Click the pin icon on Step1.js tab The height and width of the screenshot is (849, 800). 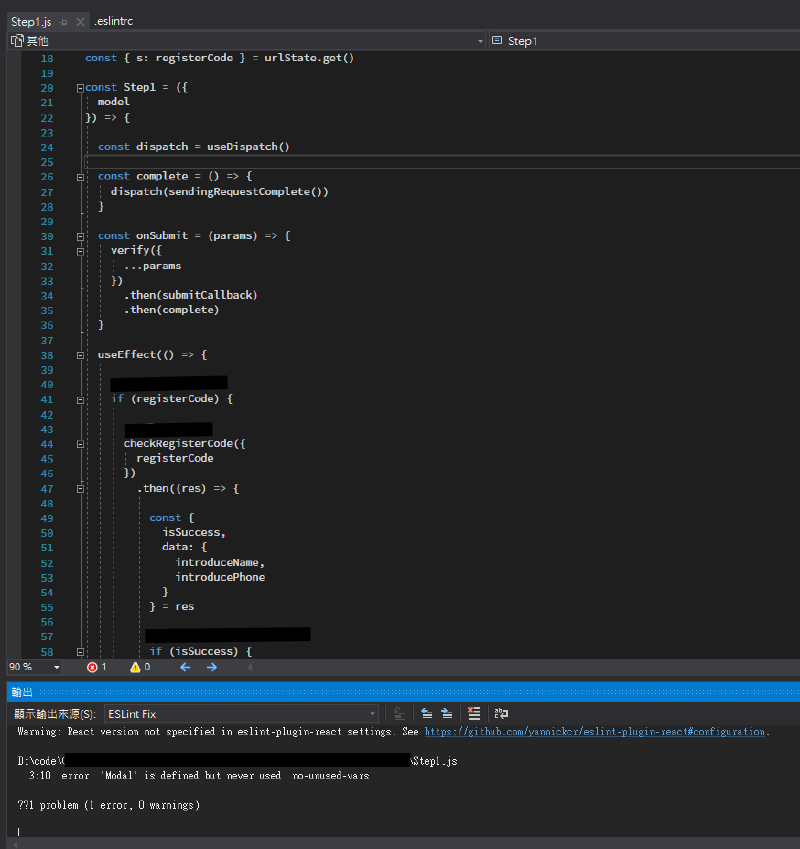pos(63,21)
